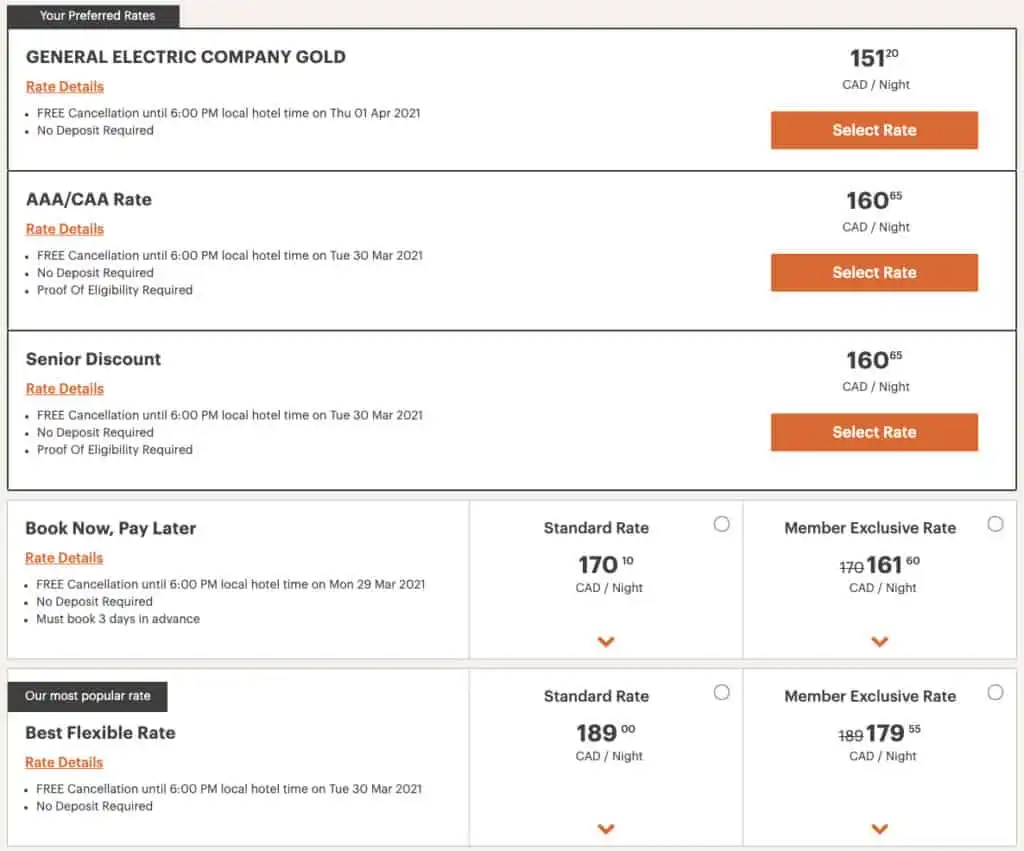This screenshot has height=851, width=1024.
Task: Open Rate Details for Best Flexible Rate
Action: pyautogui.click(x=64, y=762)
